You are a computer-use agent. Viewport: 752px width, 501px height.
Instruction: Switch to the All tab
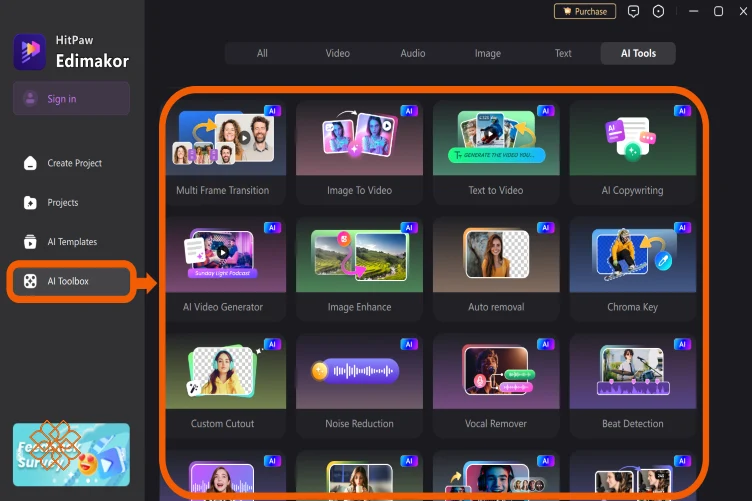coord(262,53)
